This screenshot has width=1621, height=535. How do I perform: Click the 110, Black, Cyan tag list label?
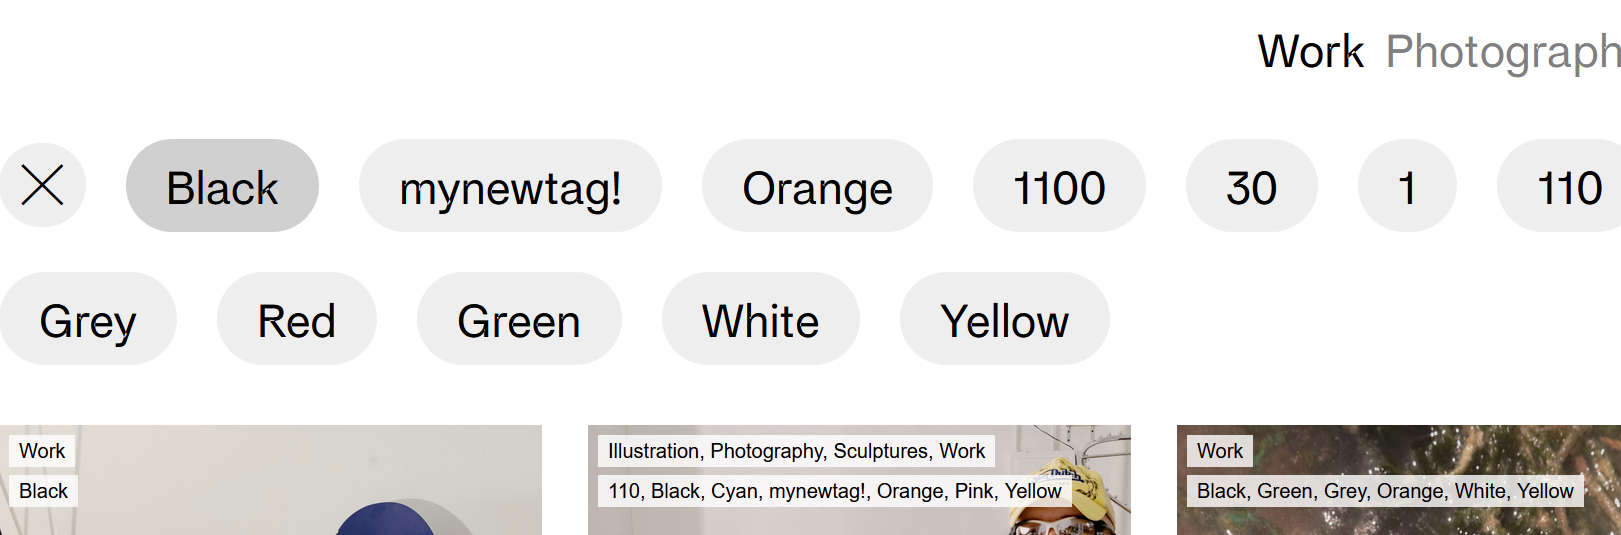point(834,491)
